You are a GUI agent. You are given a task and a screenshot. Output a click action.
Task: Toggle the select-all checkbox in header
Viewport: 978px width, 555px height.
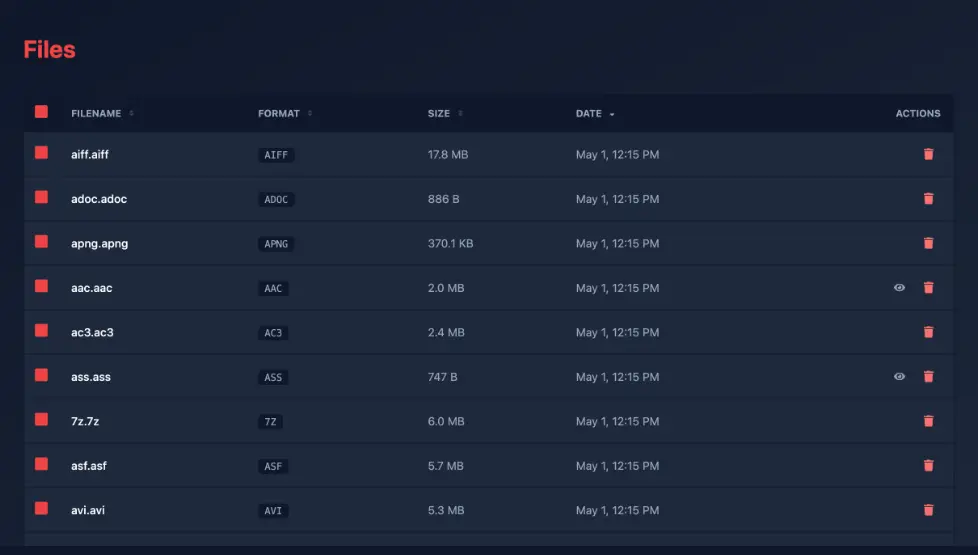41,112
